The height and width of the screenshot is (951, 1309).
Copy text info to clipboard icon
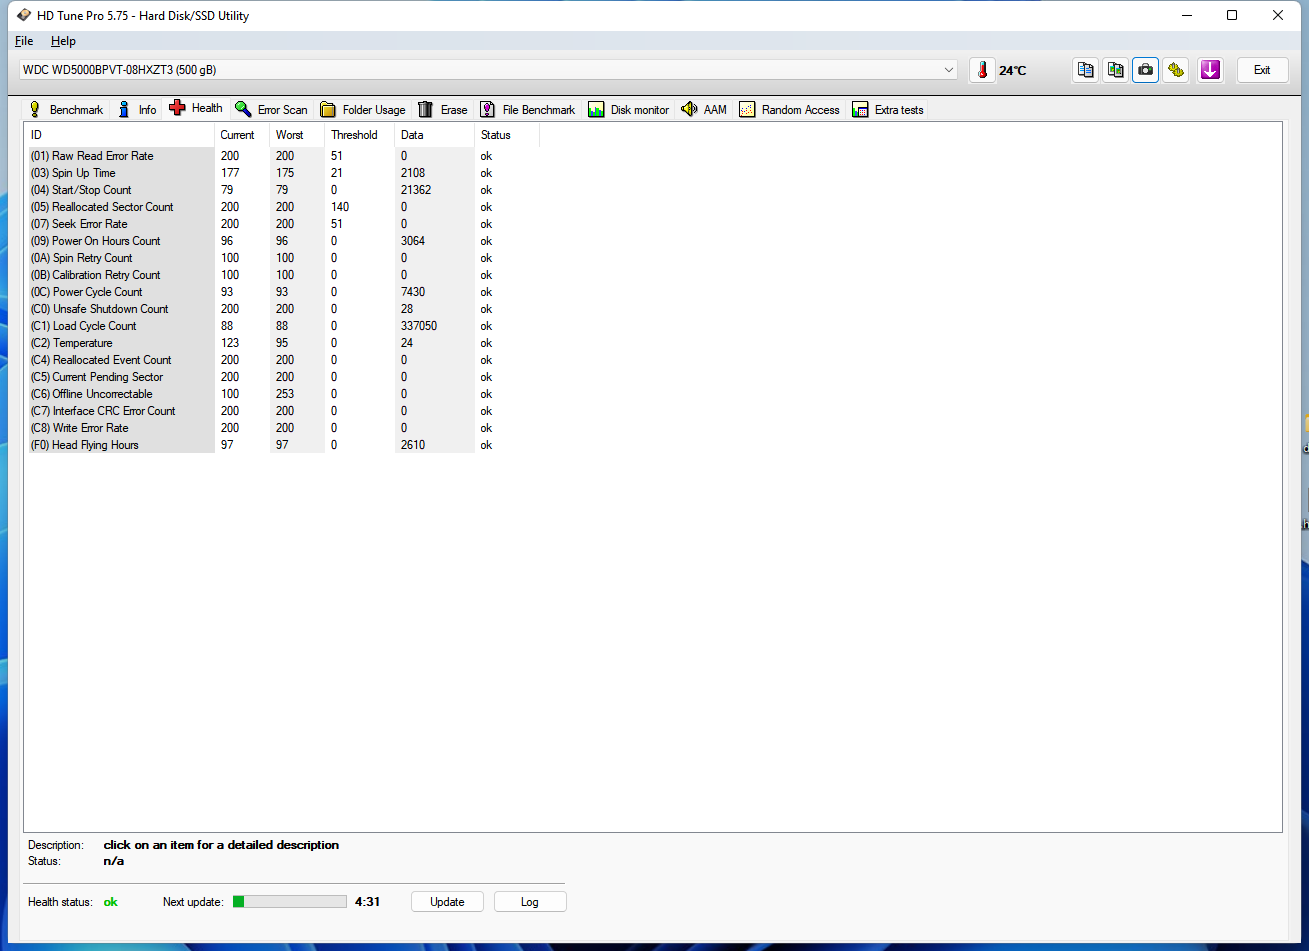click(x=1085, y=70)
